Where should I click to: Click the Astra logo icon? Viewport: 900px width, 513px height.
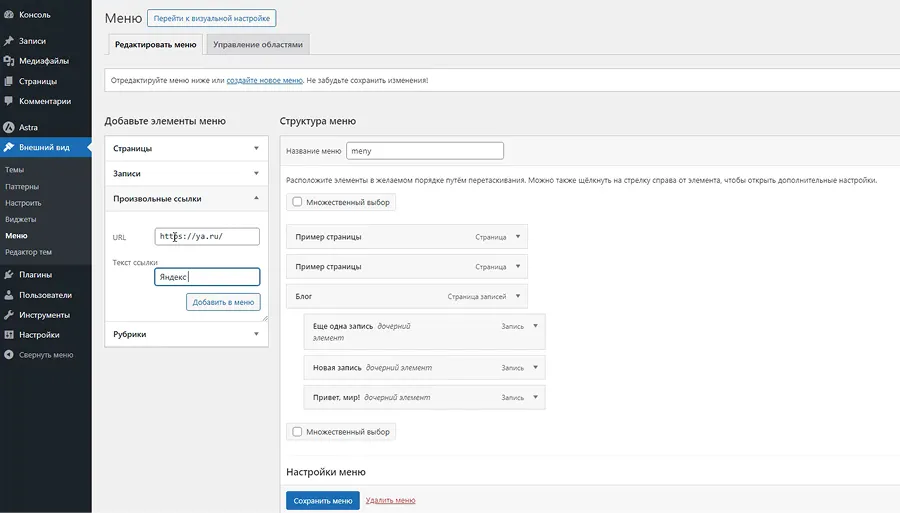[9, 127]
